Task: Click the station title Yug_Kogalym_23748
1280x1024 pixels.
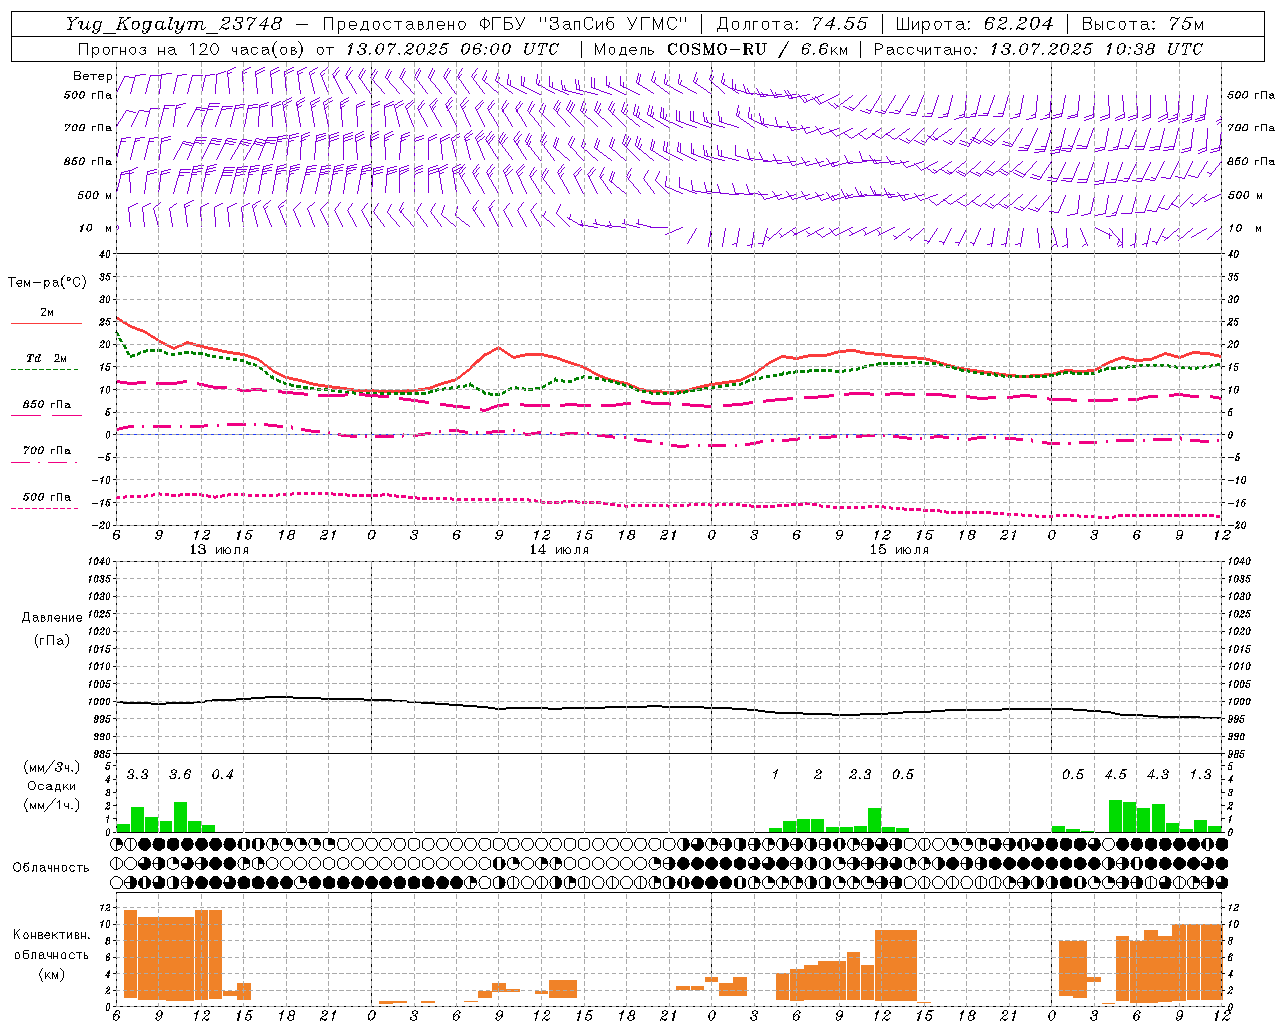Action: (x=174, y=24)
